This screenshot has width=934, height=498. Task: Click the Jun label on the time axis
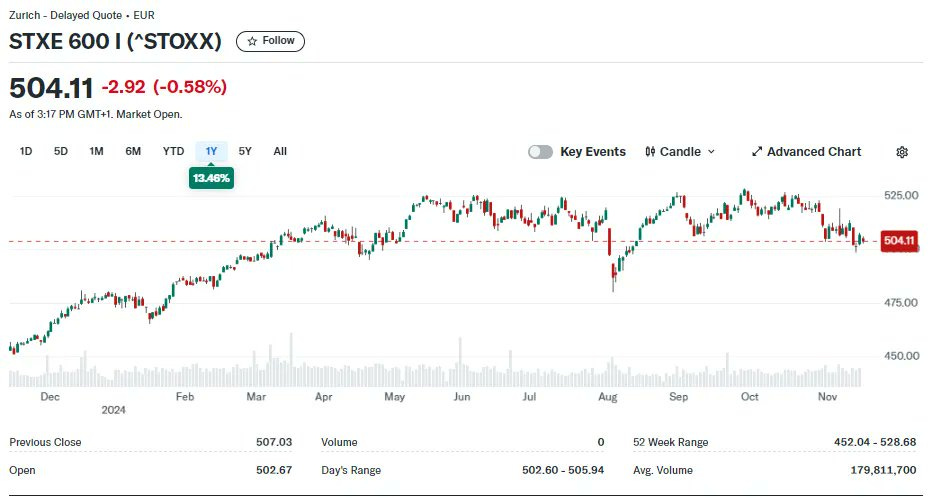point(462,397)
